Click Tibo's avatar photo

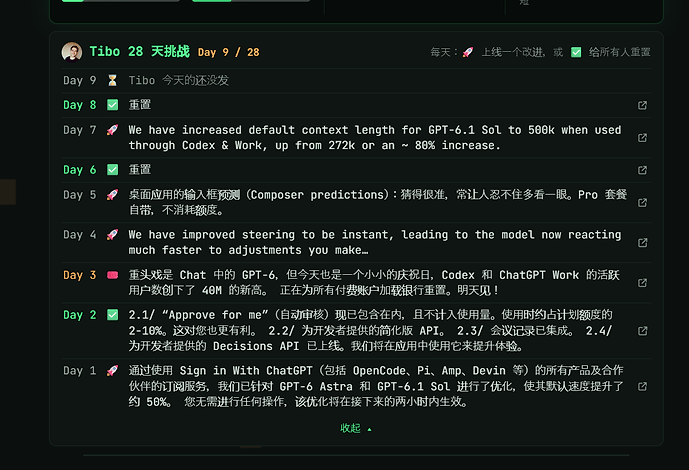(x=72, y=52)
